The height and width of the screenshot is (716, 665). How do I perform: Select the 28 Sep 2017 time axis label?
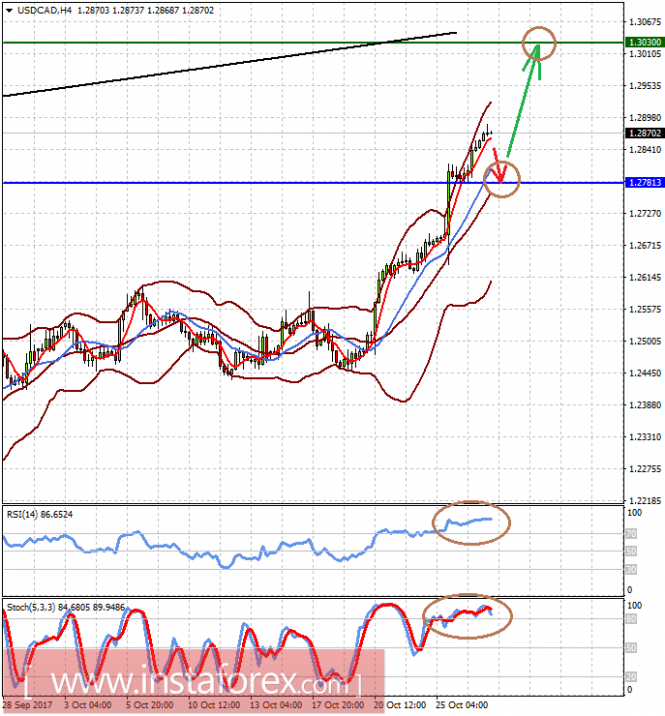27,705
